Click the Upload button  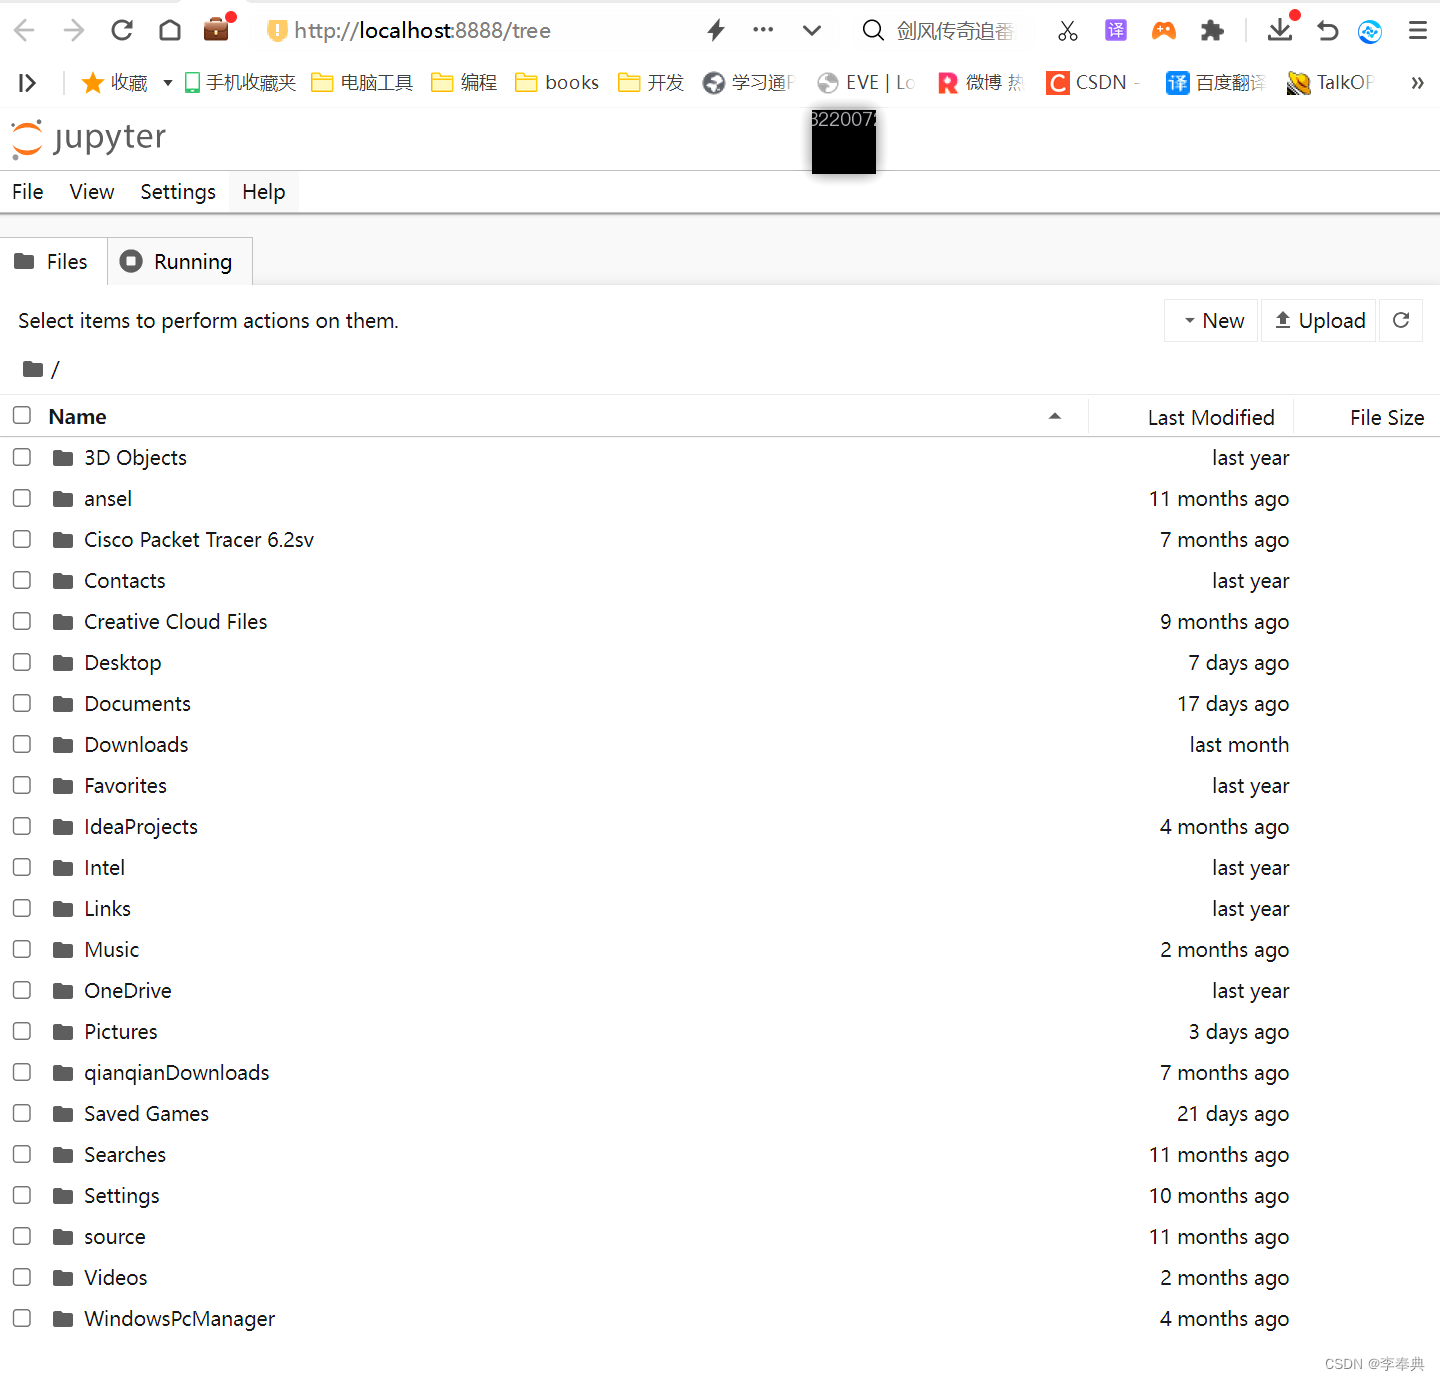[x=1318, y=320]
